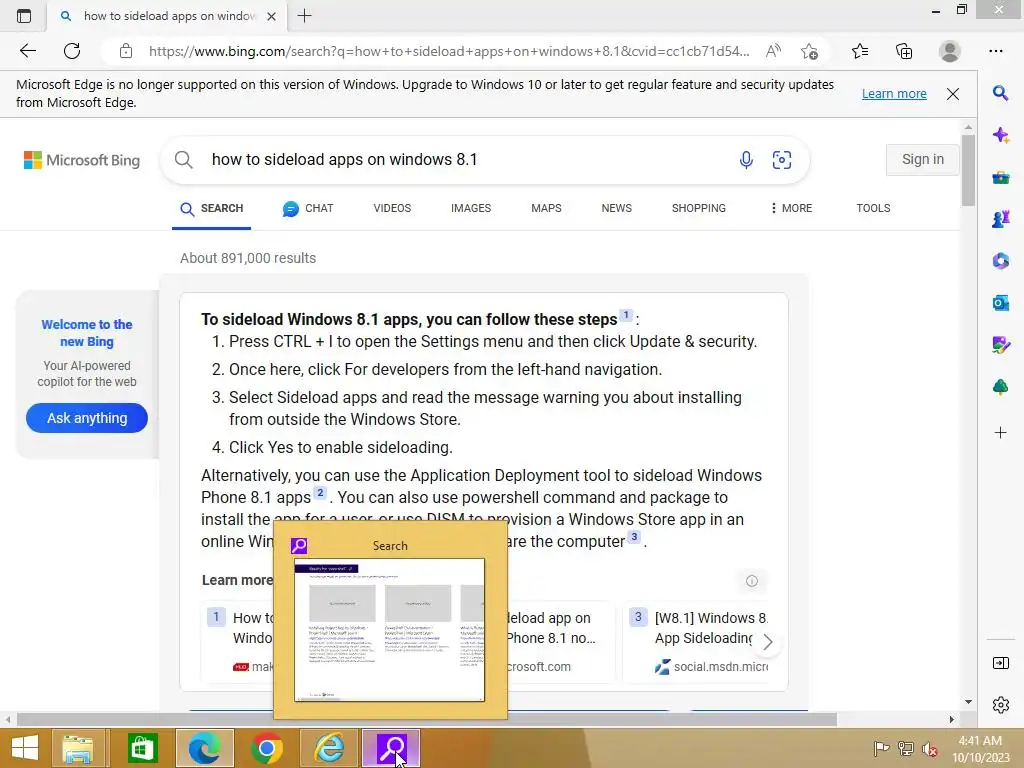Click the Microsoft Bing logo
The image size is (1024, 768).
click(82, 160)
